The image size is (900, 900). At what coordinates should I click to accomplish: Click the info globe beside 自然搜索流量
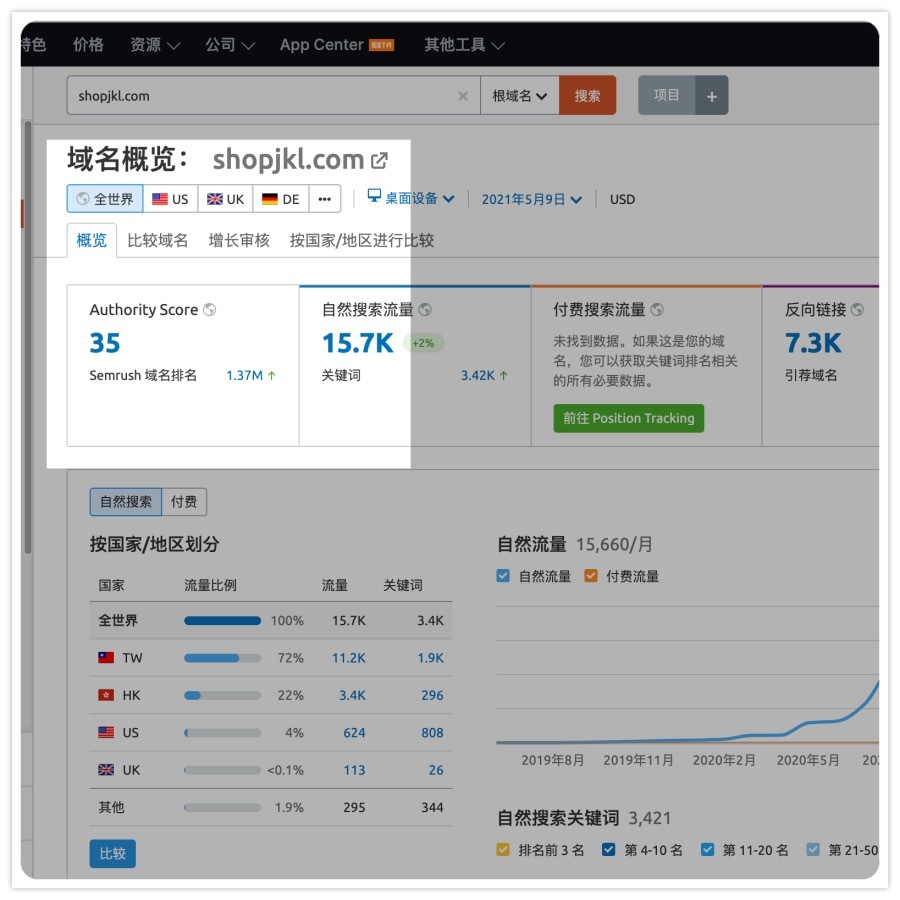(x=426, y=310)
